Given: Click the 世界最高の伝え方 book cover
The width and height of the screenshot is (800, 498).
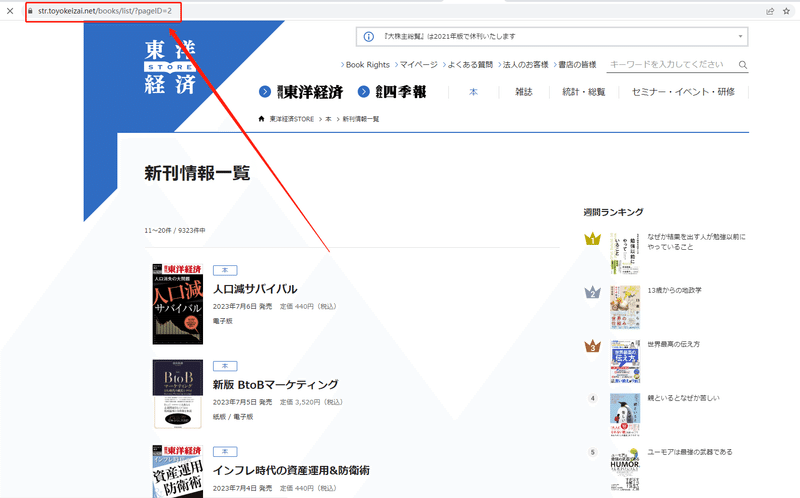Looking at the screenshot, I should coord(625,361).
